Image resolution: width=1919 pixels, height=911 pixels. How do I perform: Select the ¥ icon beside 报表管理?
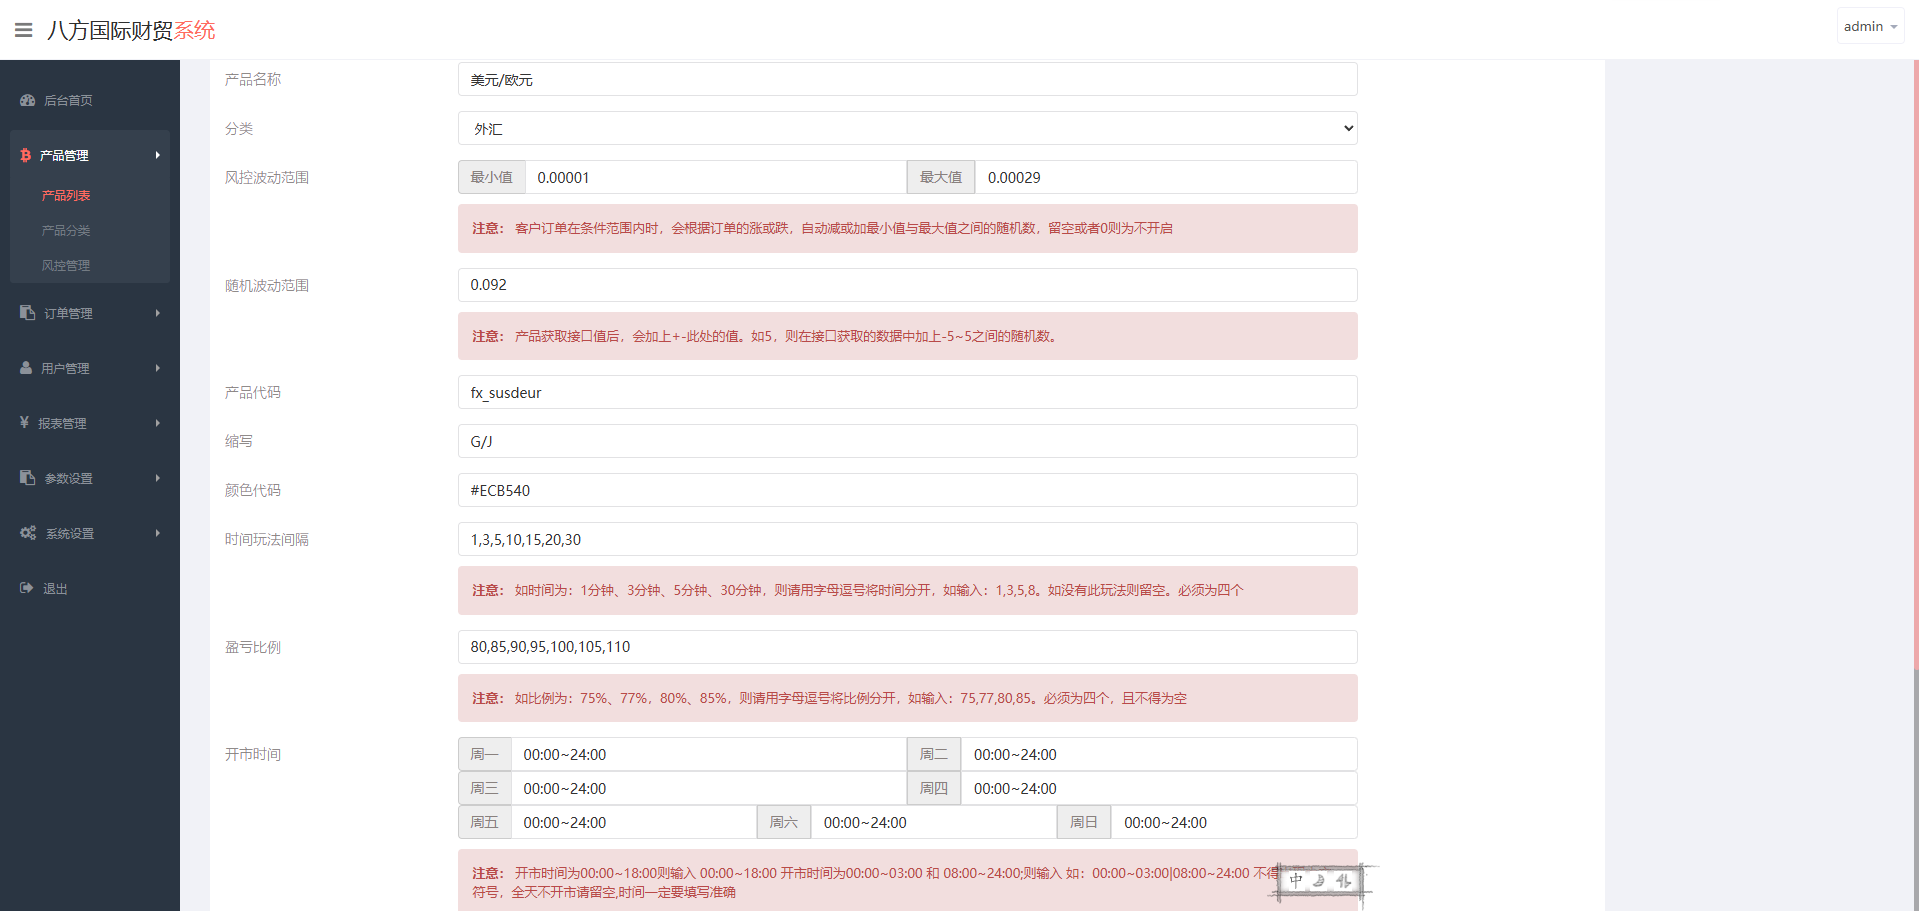click(24, 422)
